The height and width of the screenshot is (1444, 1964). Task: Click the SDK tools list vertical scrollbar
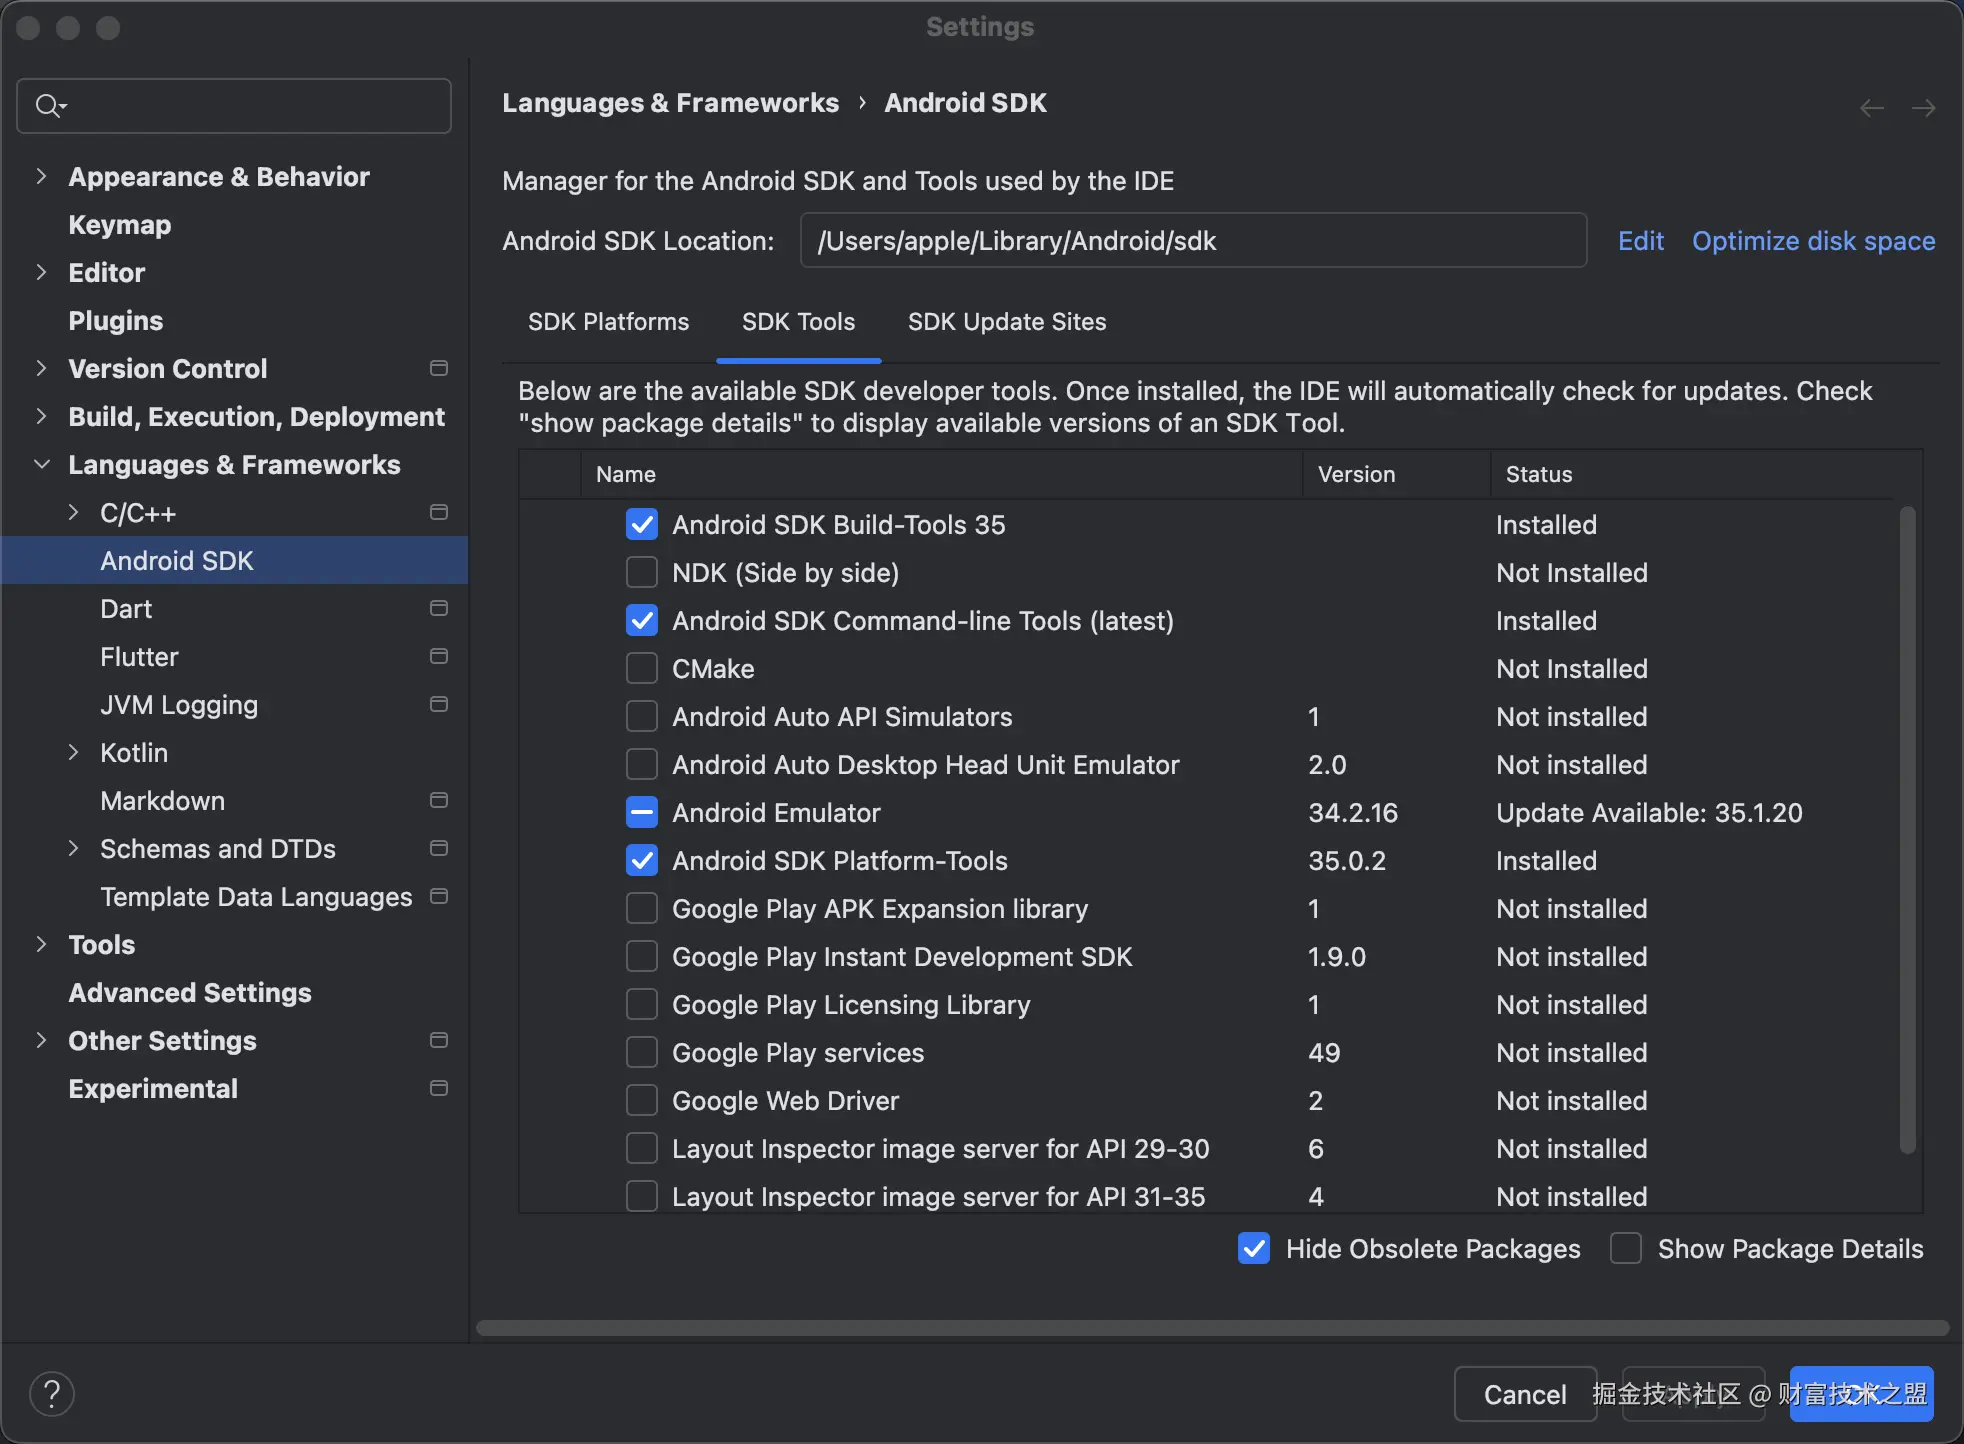[x=1907, y=830]
